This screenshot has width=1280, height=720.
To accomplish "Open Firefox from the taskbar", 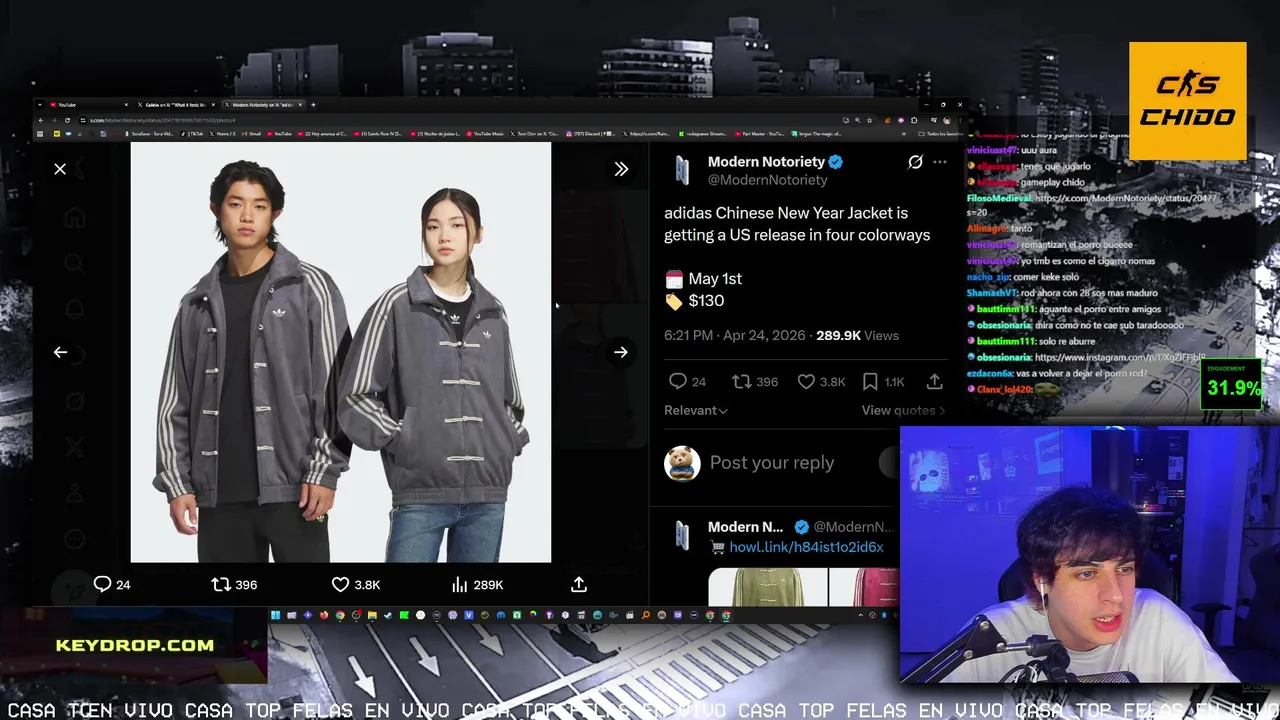I will [324, 615].
